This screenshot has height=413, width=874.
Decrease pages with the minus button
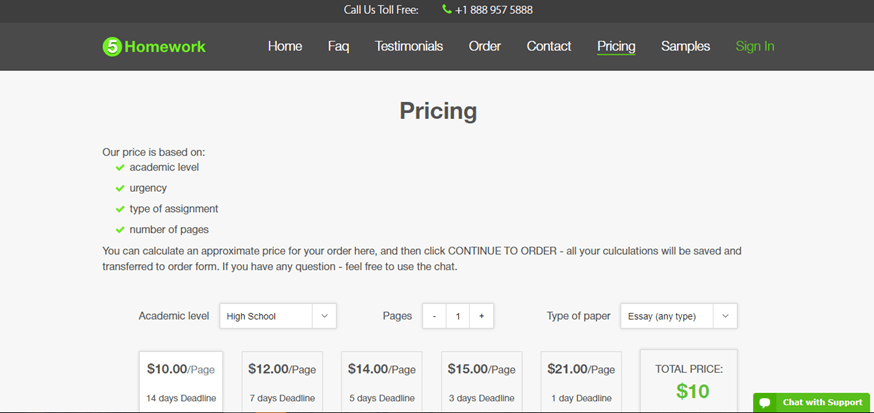pos(434,316)
